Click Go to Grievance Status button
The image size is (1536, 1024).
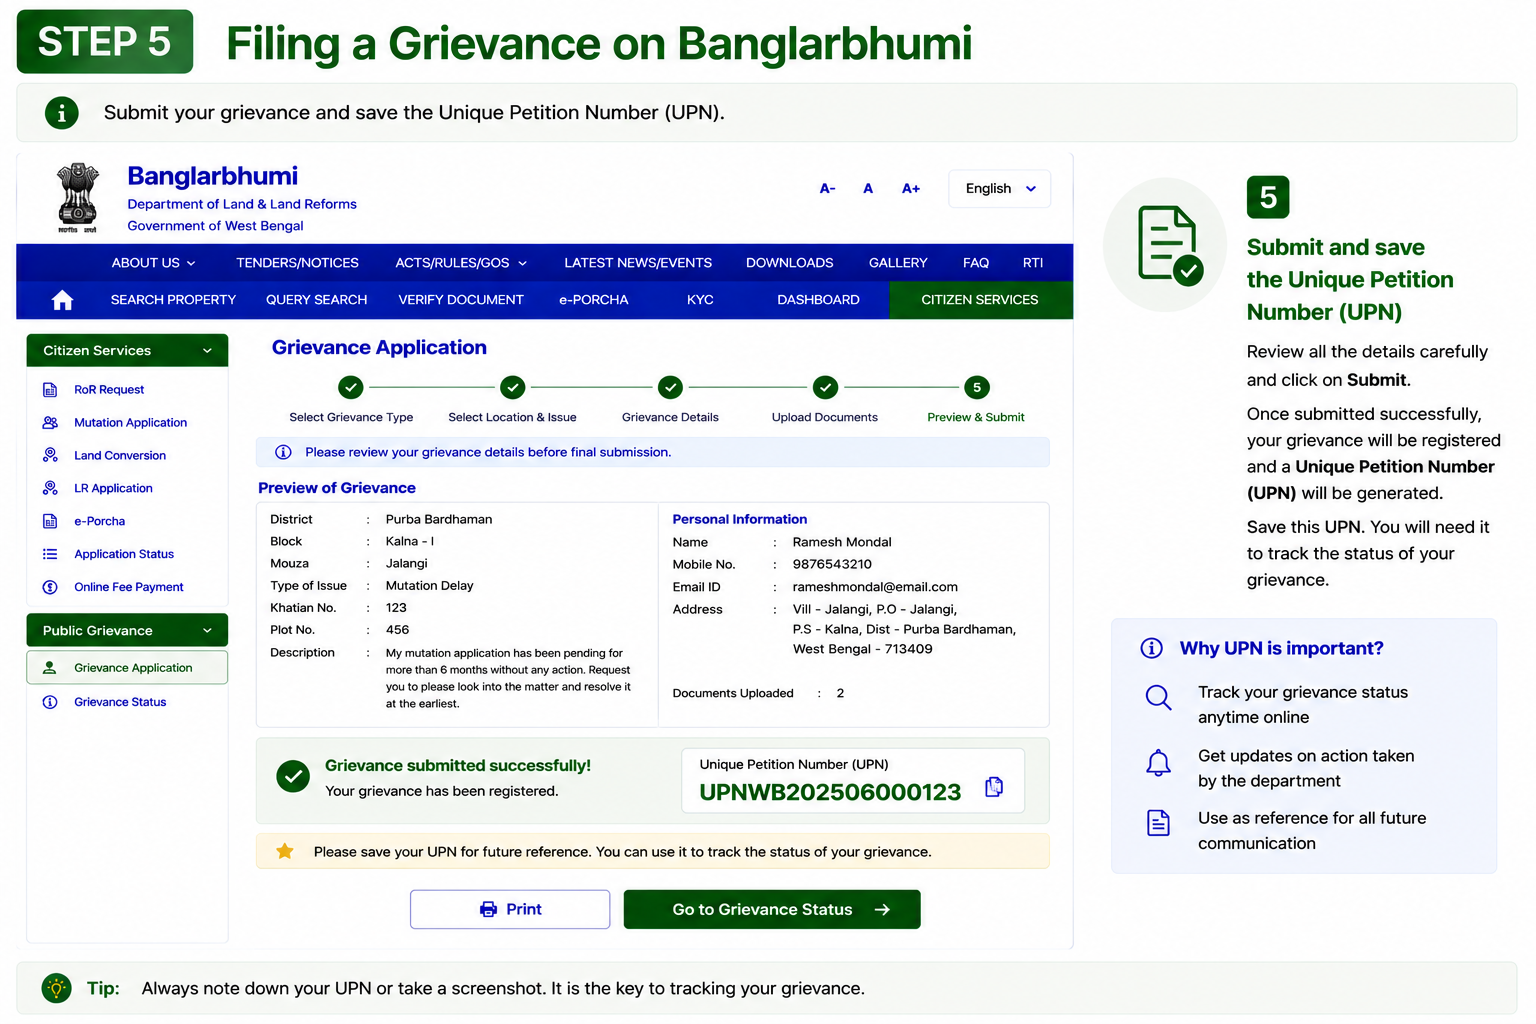[x=772, y=909]
